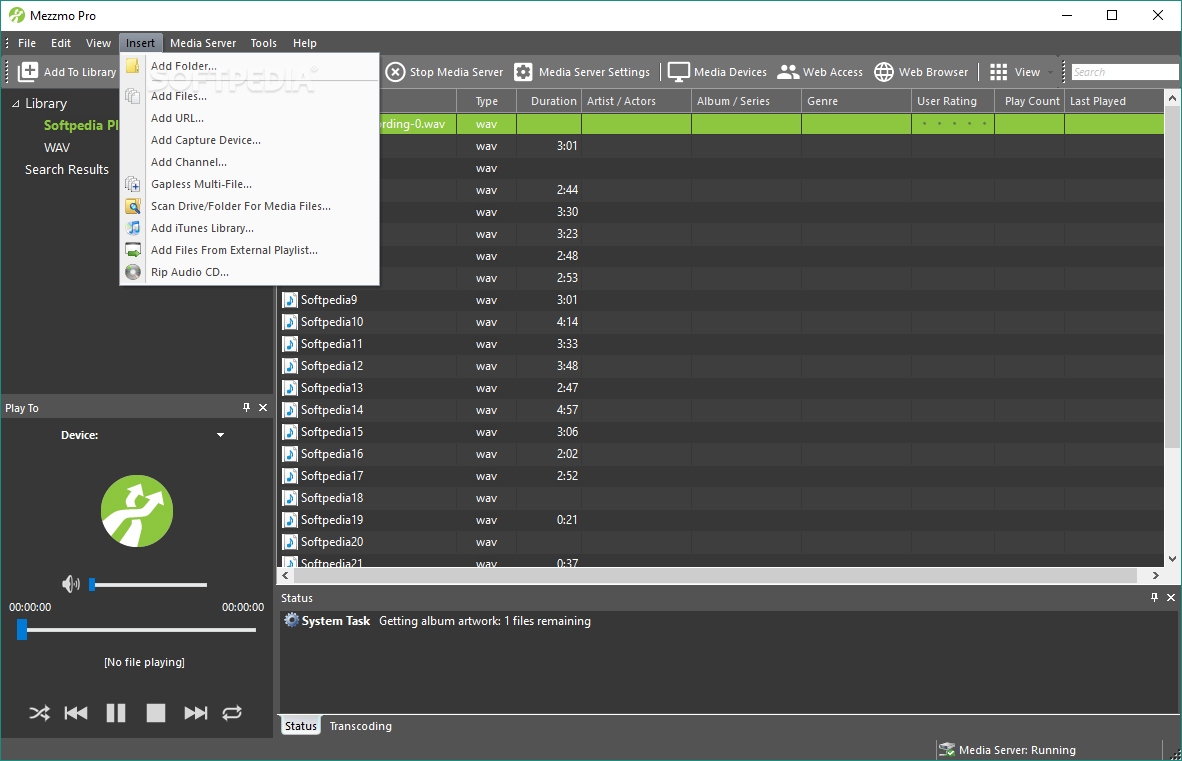The width and height of the screenshot is (1182, 761).
Task: Click the Search input field
Action: tap(1125, 72)
